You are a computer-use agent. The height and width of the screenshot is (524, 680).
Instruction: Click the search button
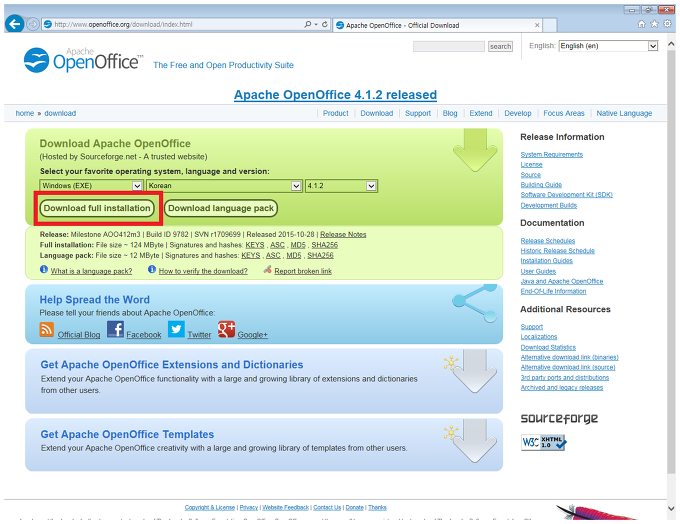point(500,46)
